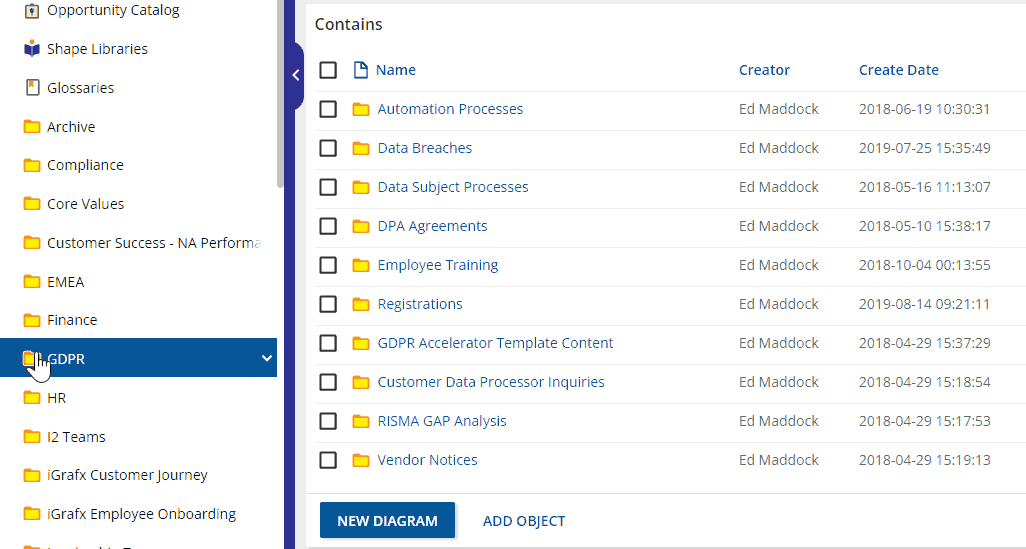Collapse the left sidebar panel arrow
This screenshot has width=1026, height=549.
(295, 75)
